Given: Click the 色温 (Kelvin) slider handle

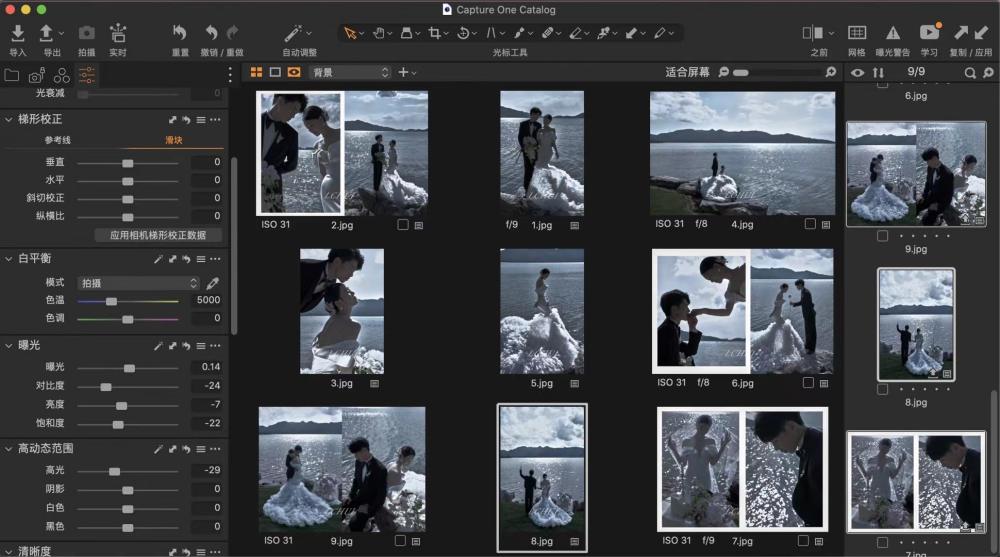Looking at the screenshot, I should coord(111,301).
